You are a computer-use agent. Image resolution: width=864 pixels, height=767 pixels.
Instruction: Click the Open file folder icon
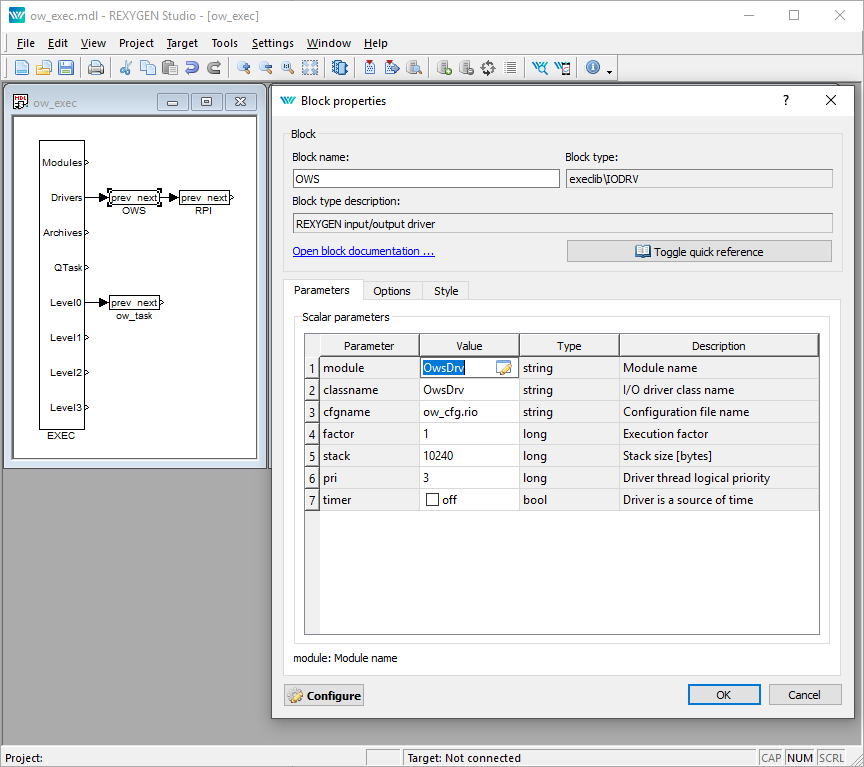click(44, 68)
